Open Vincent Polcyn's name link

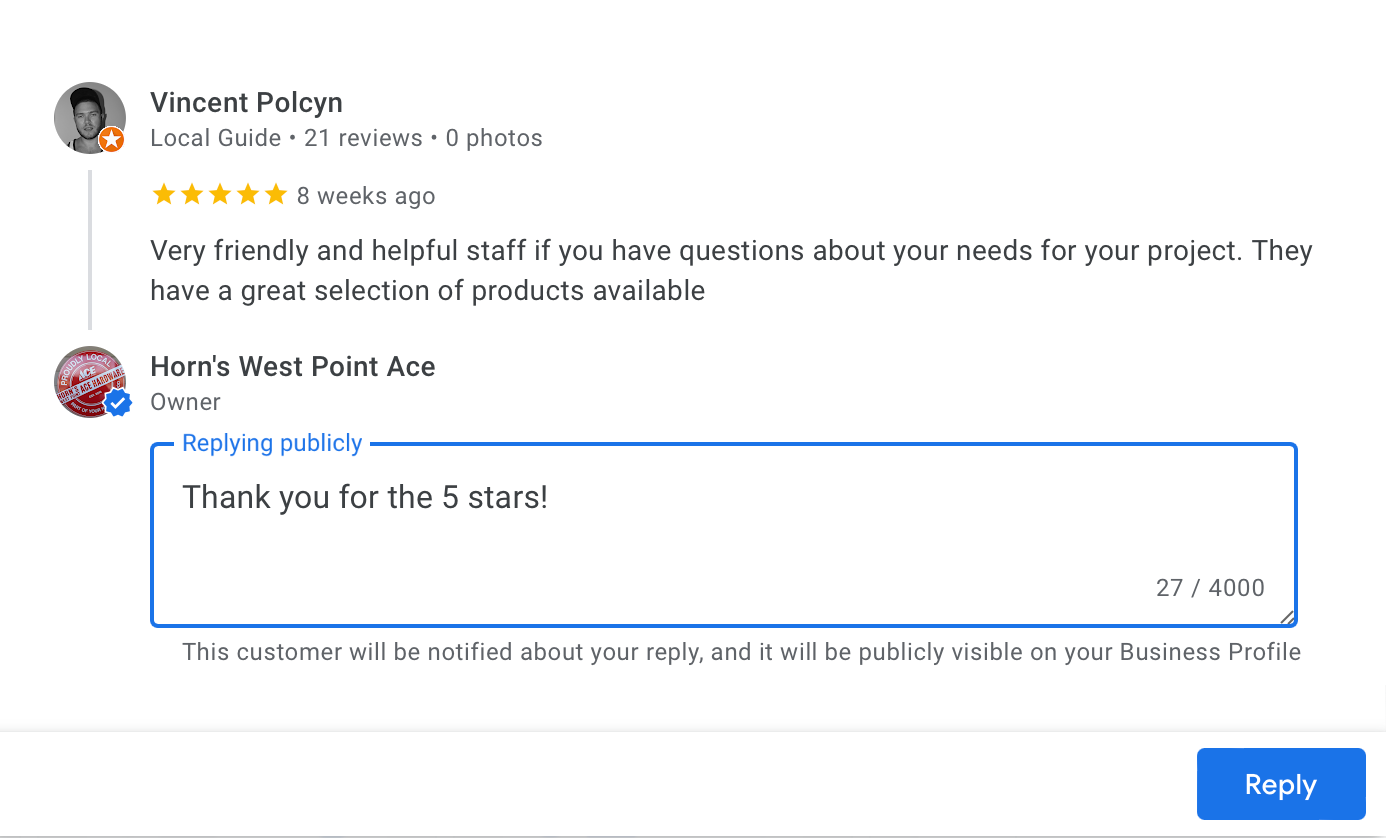tap(246, 103)
